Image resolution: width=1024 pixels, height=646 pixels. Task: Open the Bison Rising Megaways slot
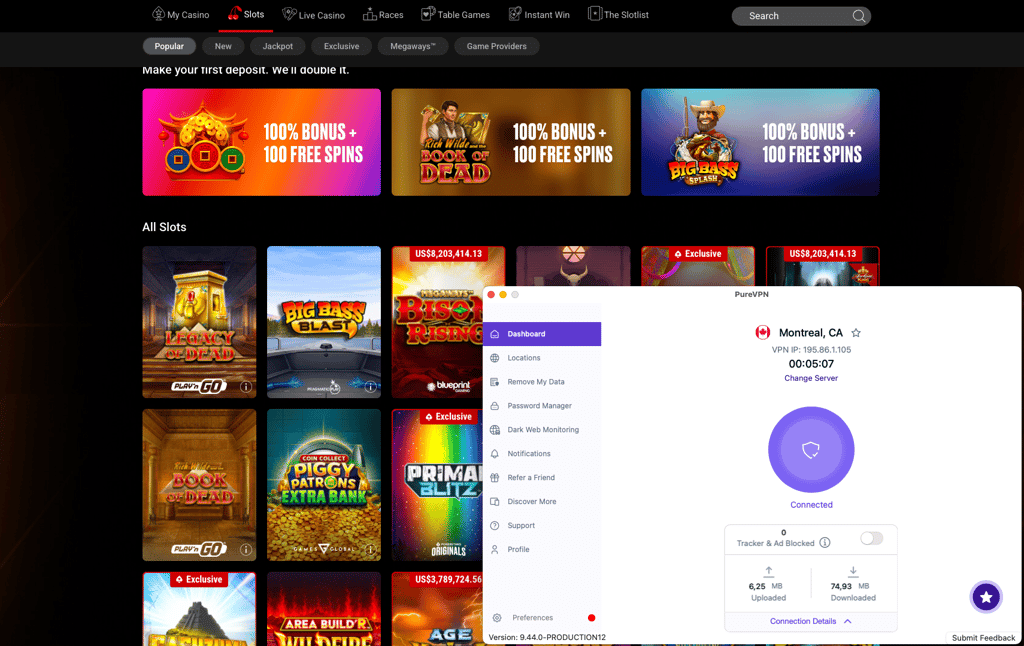point(437,322)
